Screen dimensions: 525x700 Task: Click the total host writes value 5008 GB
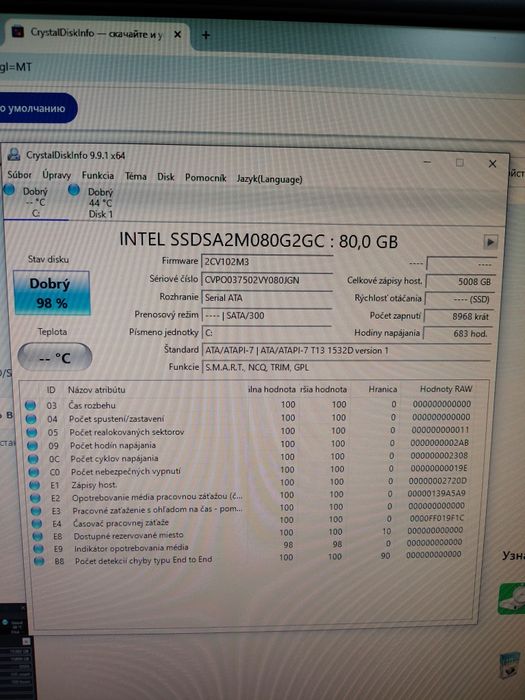coord(460,282)
